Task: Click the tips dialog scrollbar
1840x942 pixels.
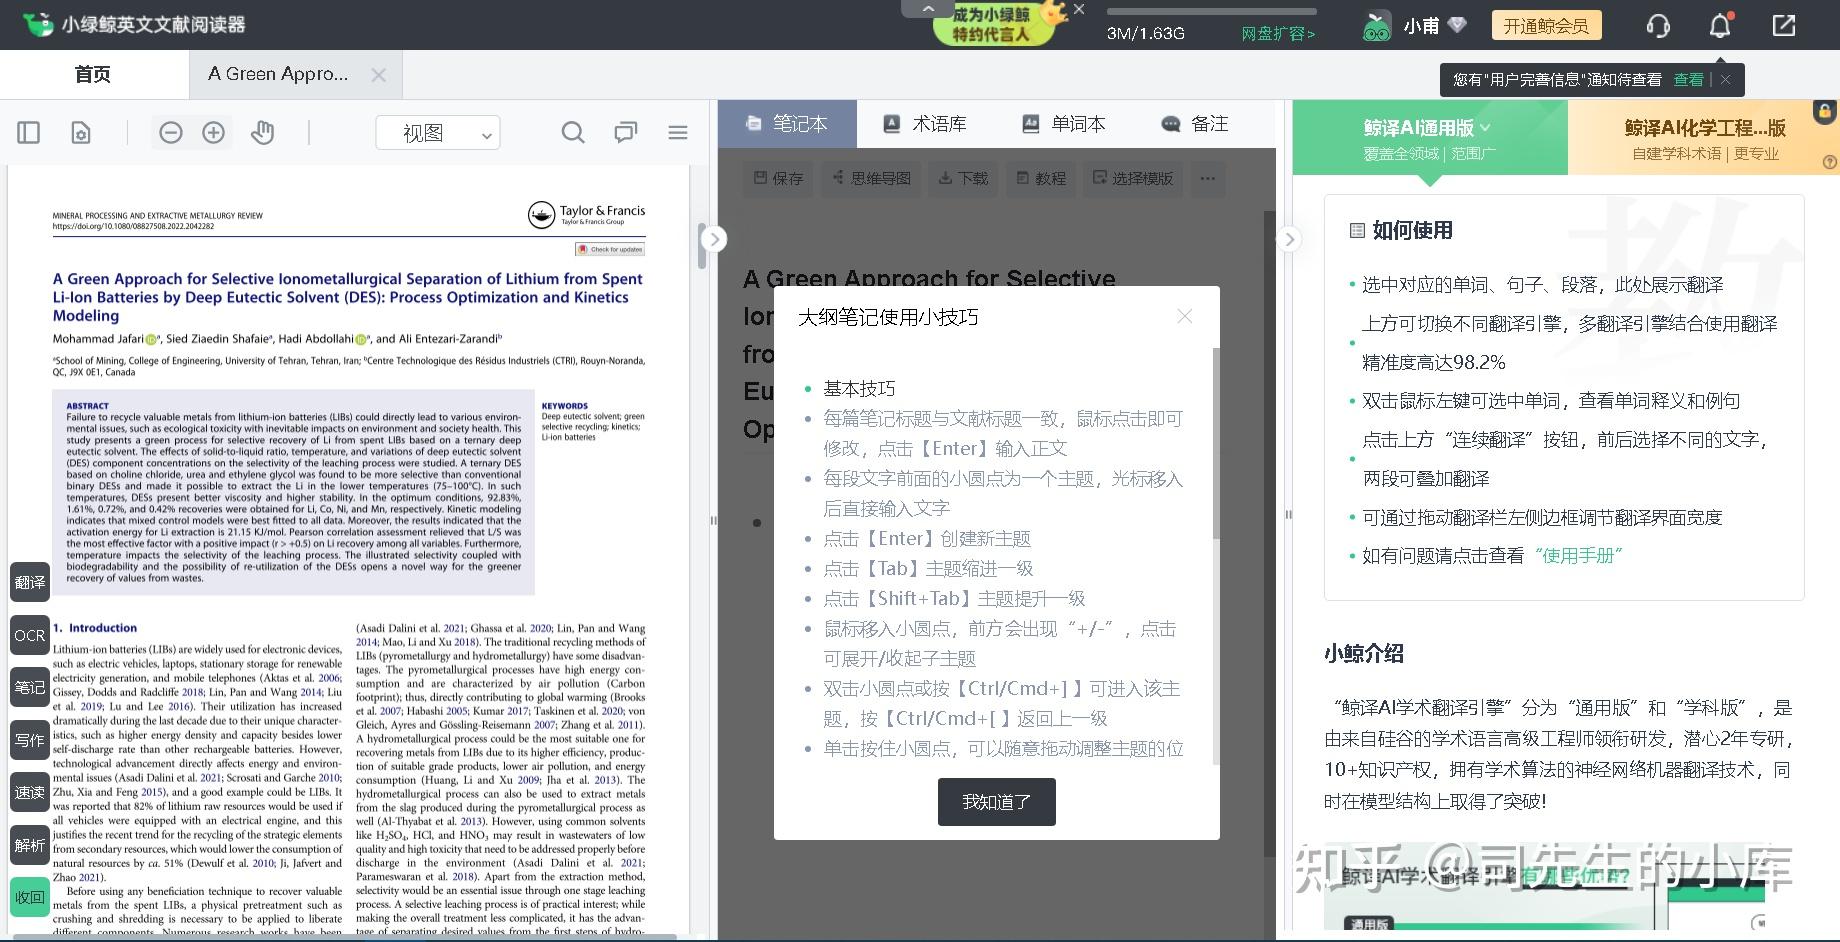Action: click(1216, 444)
